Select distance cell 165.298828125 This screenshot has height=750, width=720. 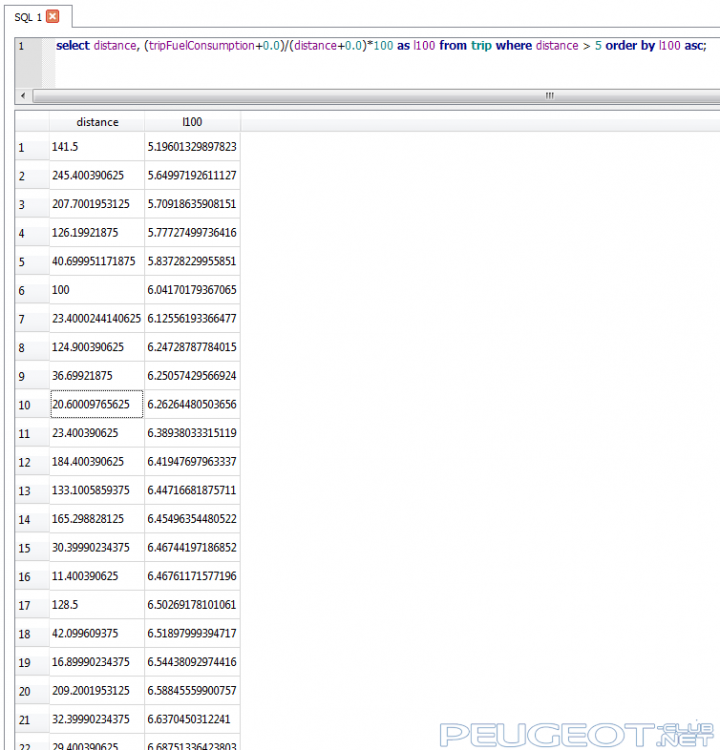(97, 519)
